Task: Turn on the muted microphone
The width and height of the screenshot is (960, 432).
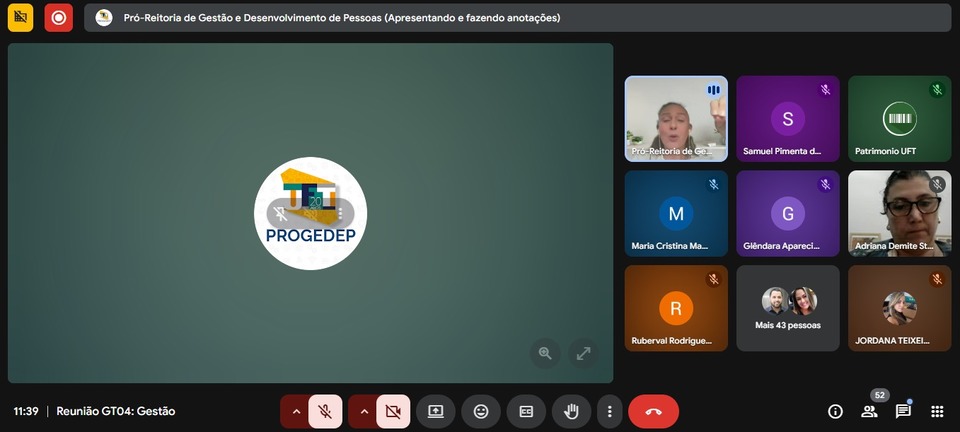Action: [x=325, y=411]
